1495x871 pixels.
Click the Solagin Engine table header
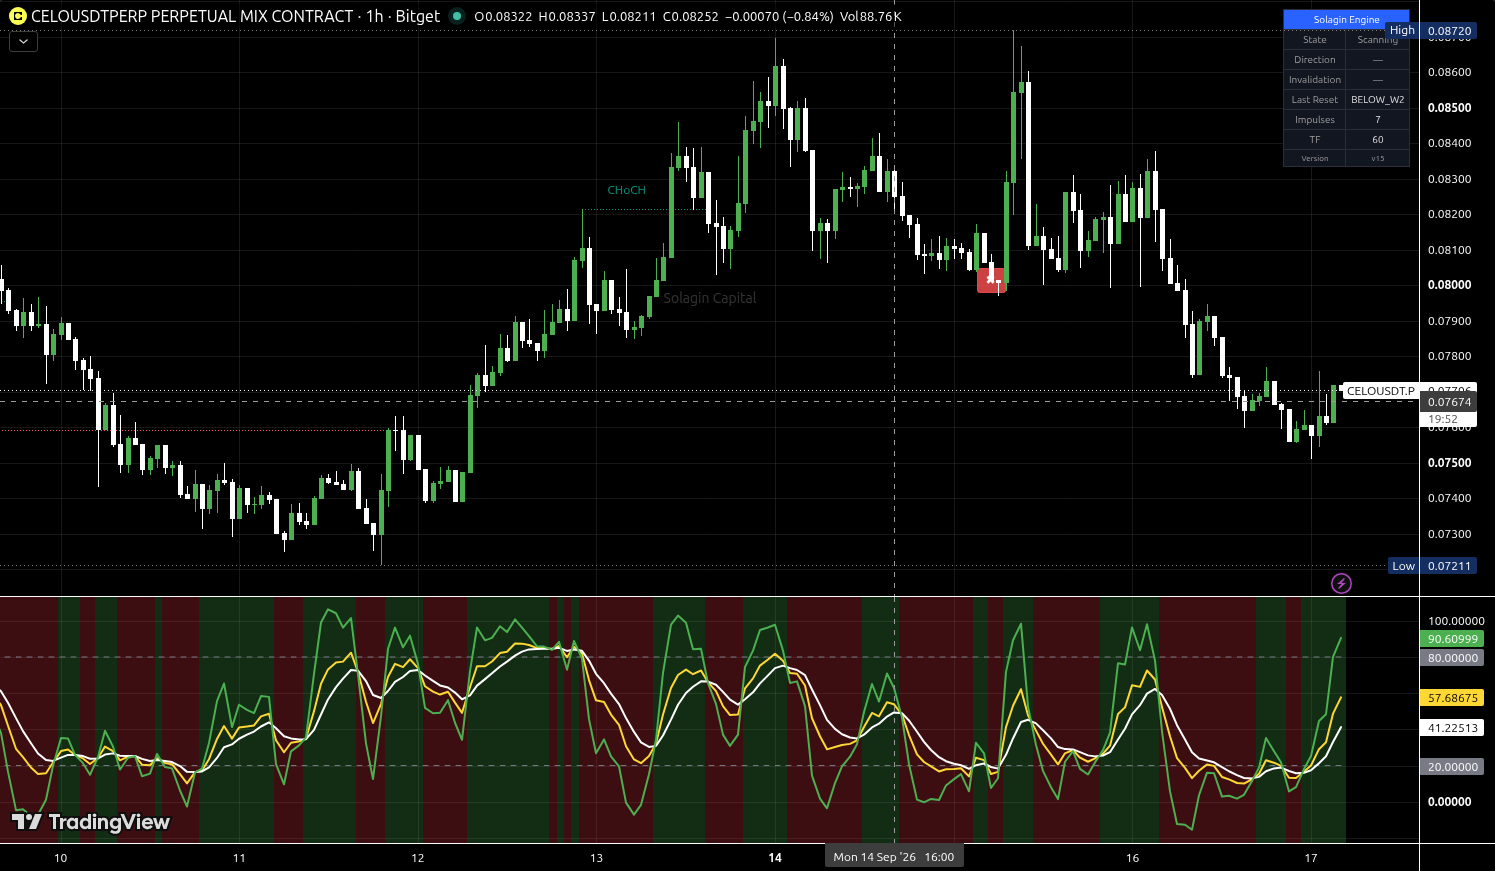[1346, 19]
